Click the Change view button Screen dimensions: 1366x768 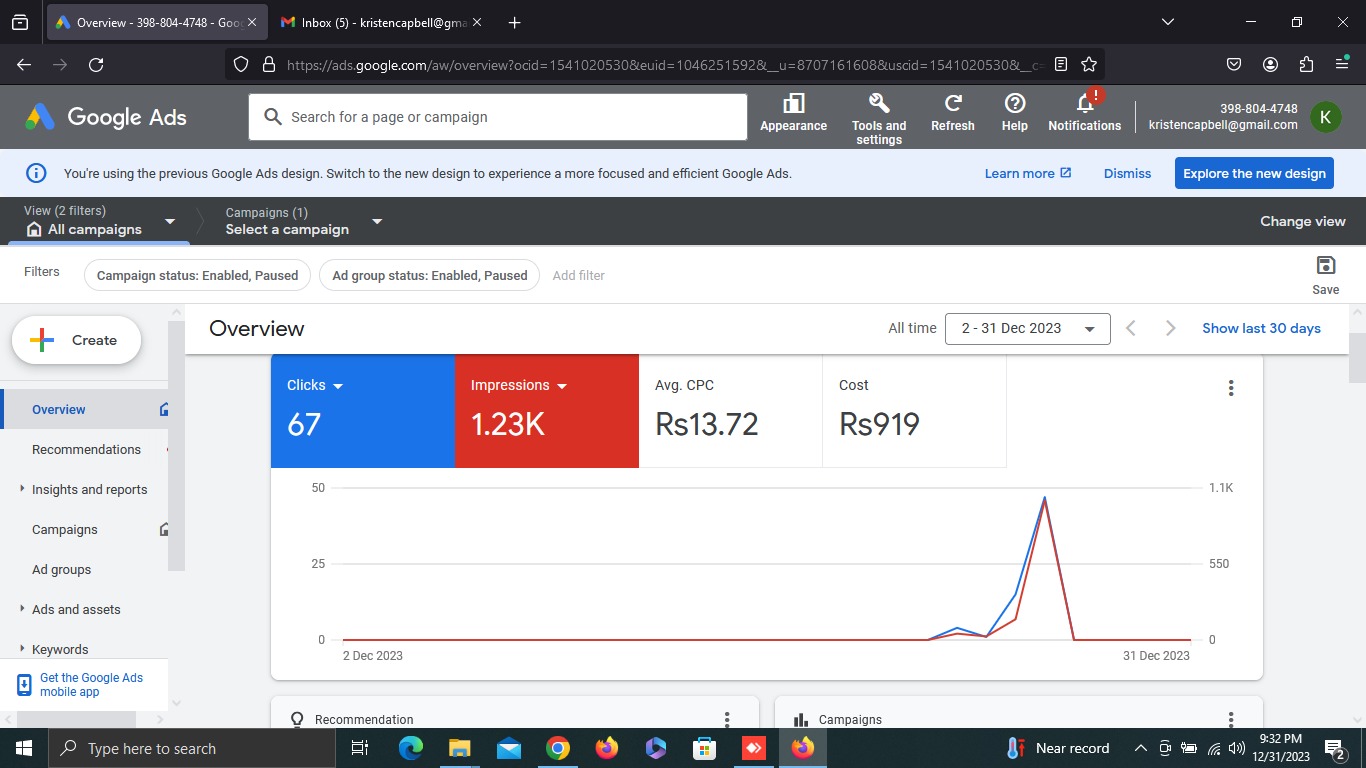pos(1302,221)
